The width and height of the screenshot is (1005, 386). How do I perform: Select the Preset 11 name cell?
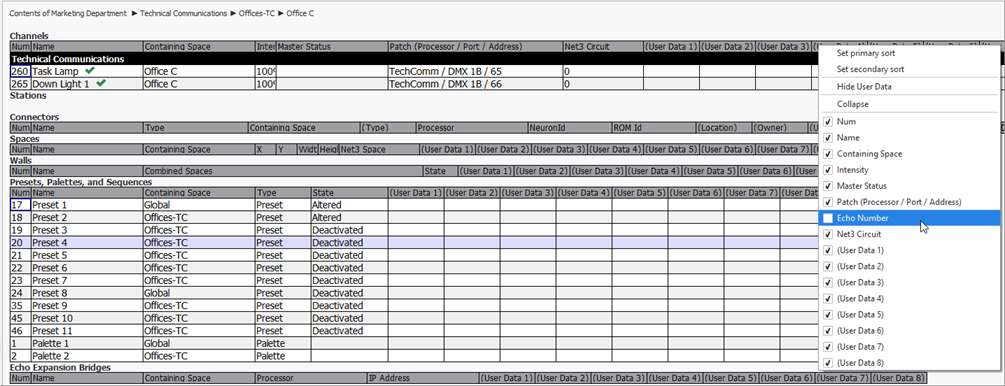pos(87,331)
